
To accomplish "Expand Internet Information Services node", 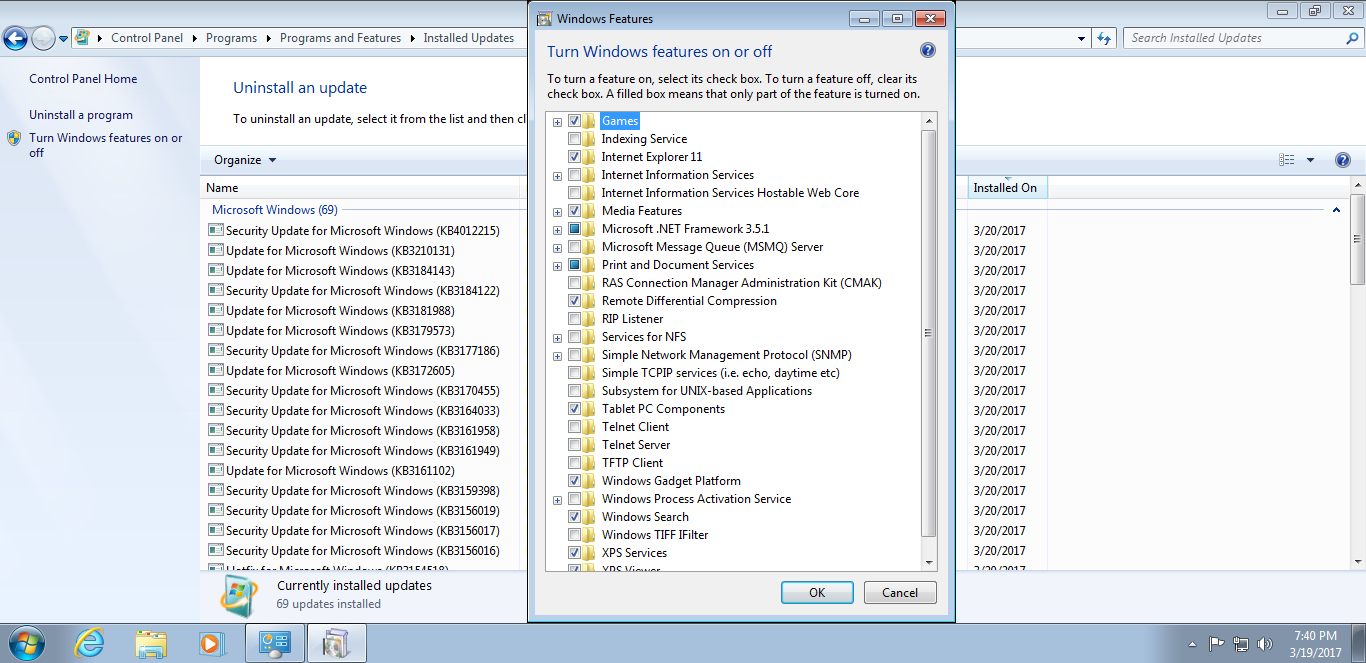I will 557,176.
